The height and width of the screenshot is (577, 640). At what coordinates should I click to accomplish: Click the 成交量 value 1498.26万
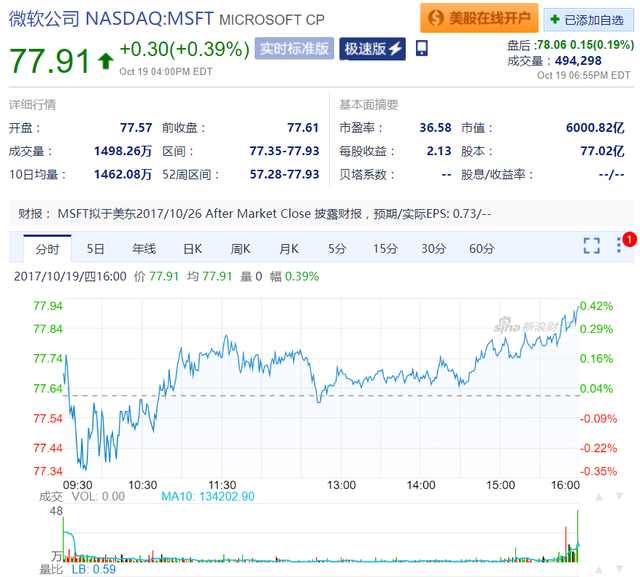tap(123, 151)
